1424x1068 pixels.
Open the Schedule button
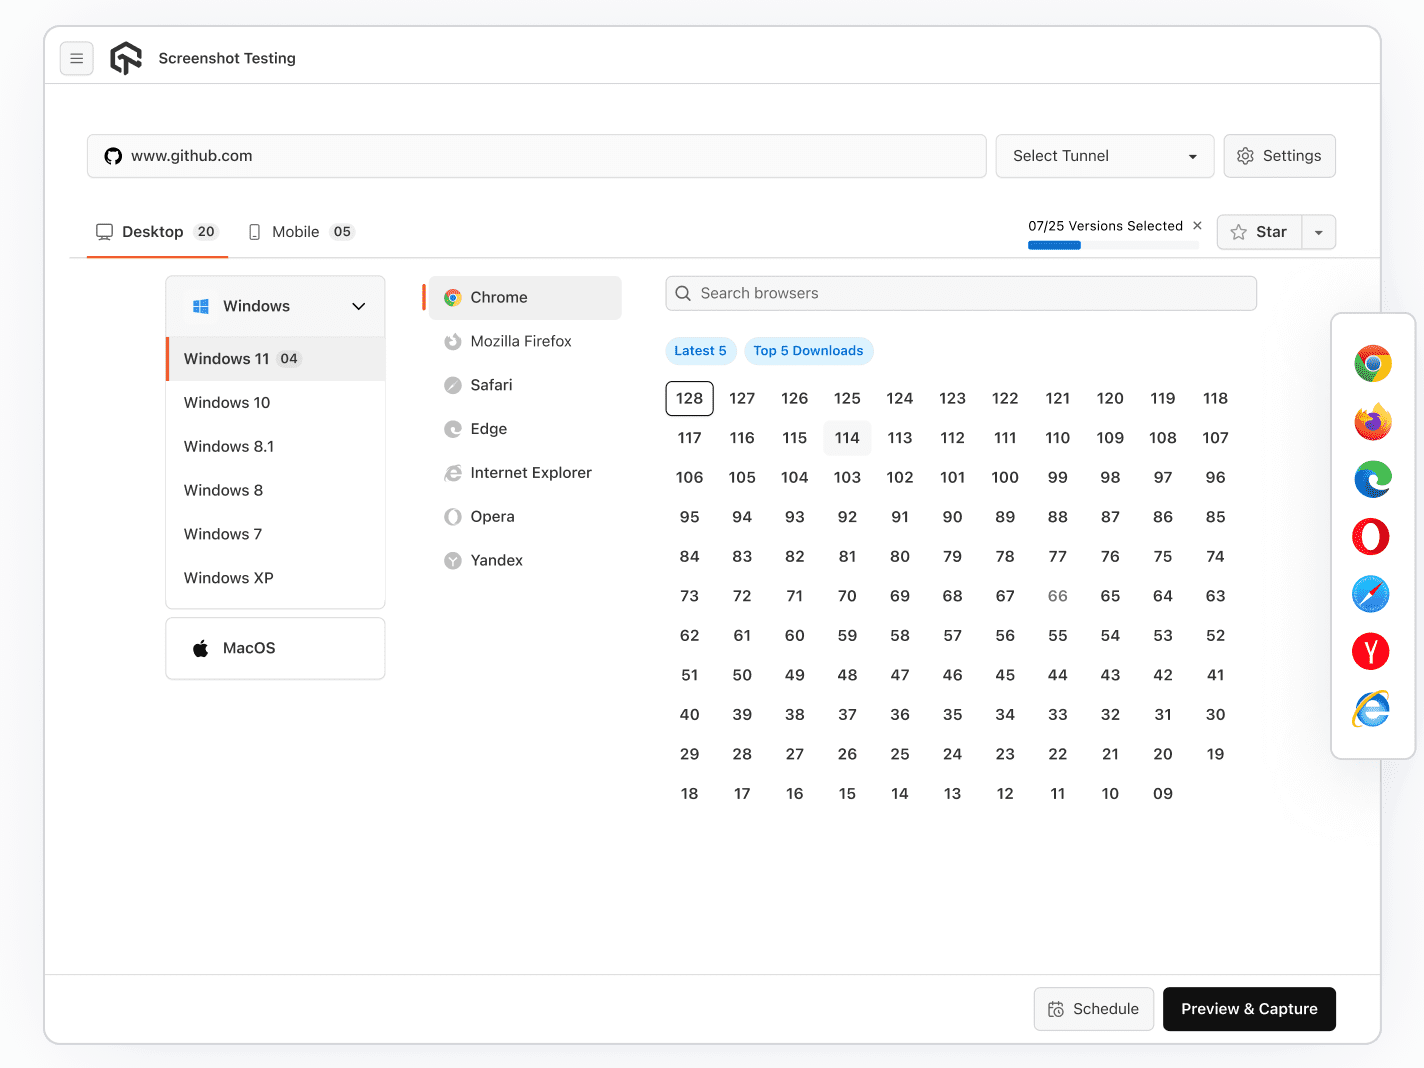coord(1093,1009)
